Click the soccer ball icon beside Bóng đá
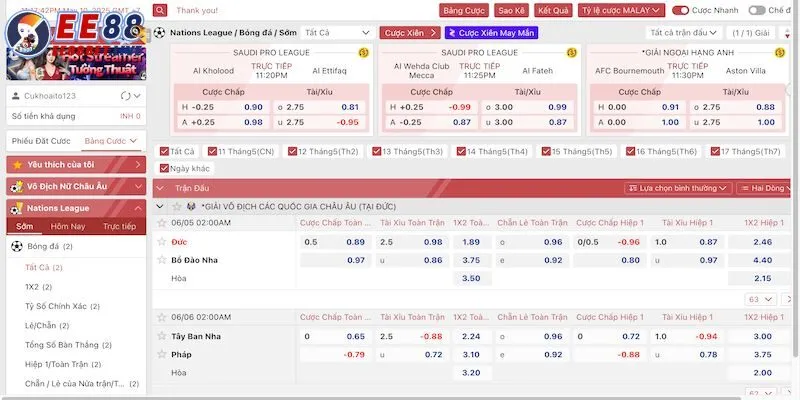800x400 pixels. click(x=17, y=245)
